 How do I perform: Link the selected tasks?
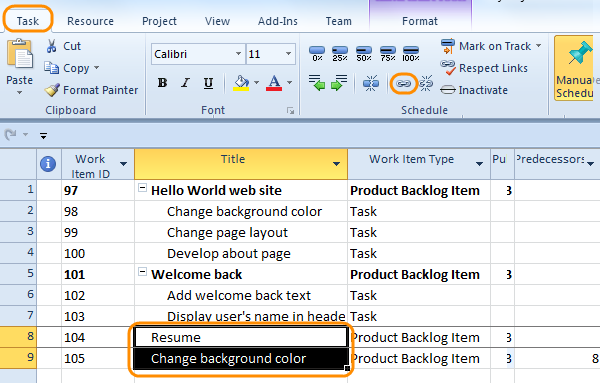pyautogui.click(x=403, y=83)
